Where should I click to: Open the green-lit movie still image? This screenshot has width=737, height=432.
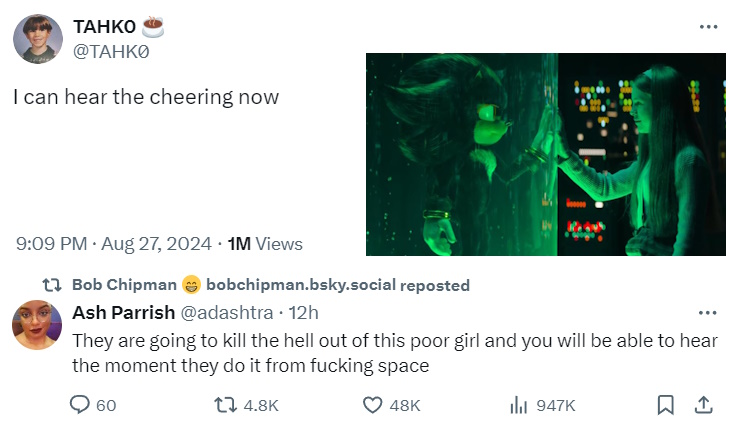click(545, 154)
